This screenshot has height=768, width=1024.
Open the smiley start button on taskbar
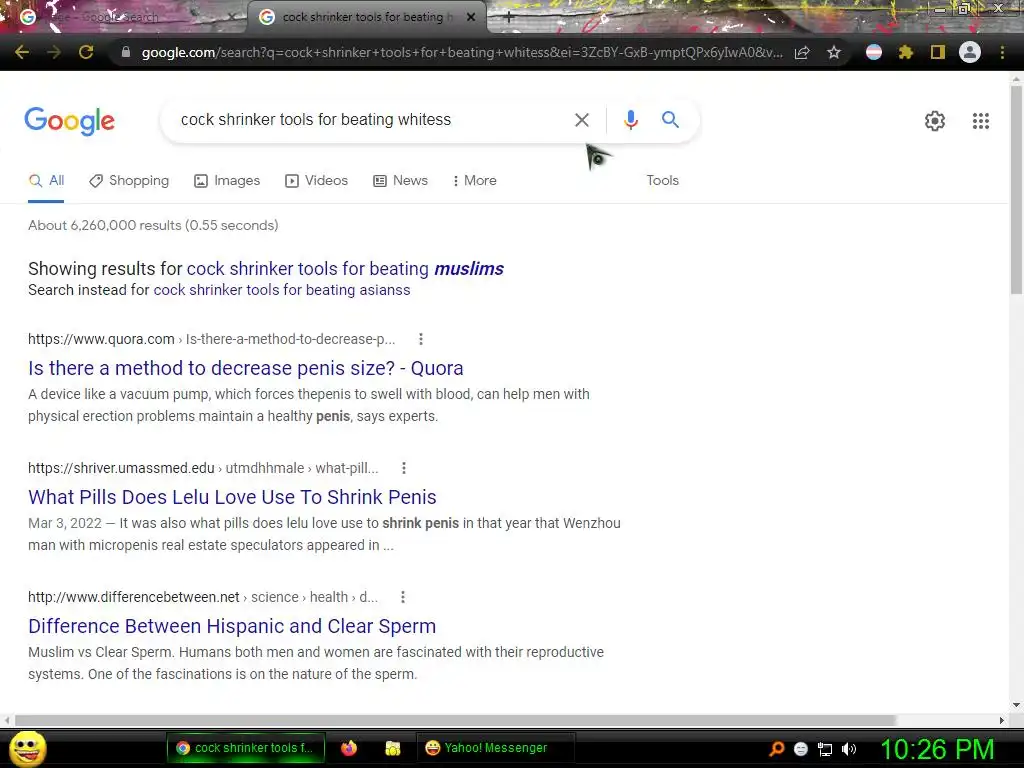pyautogui.click(x=27, y=748)
